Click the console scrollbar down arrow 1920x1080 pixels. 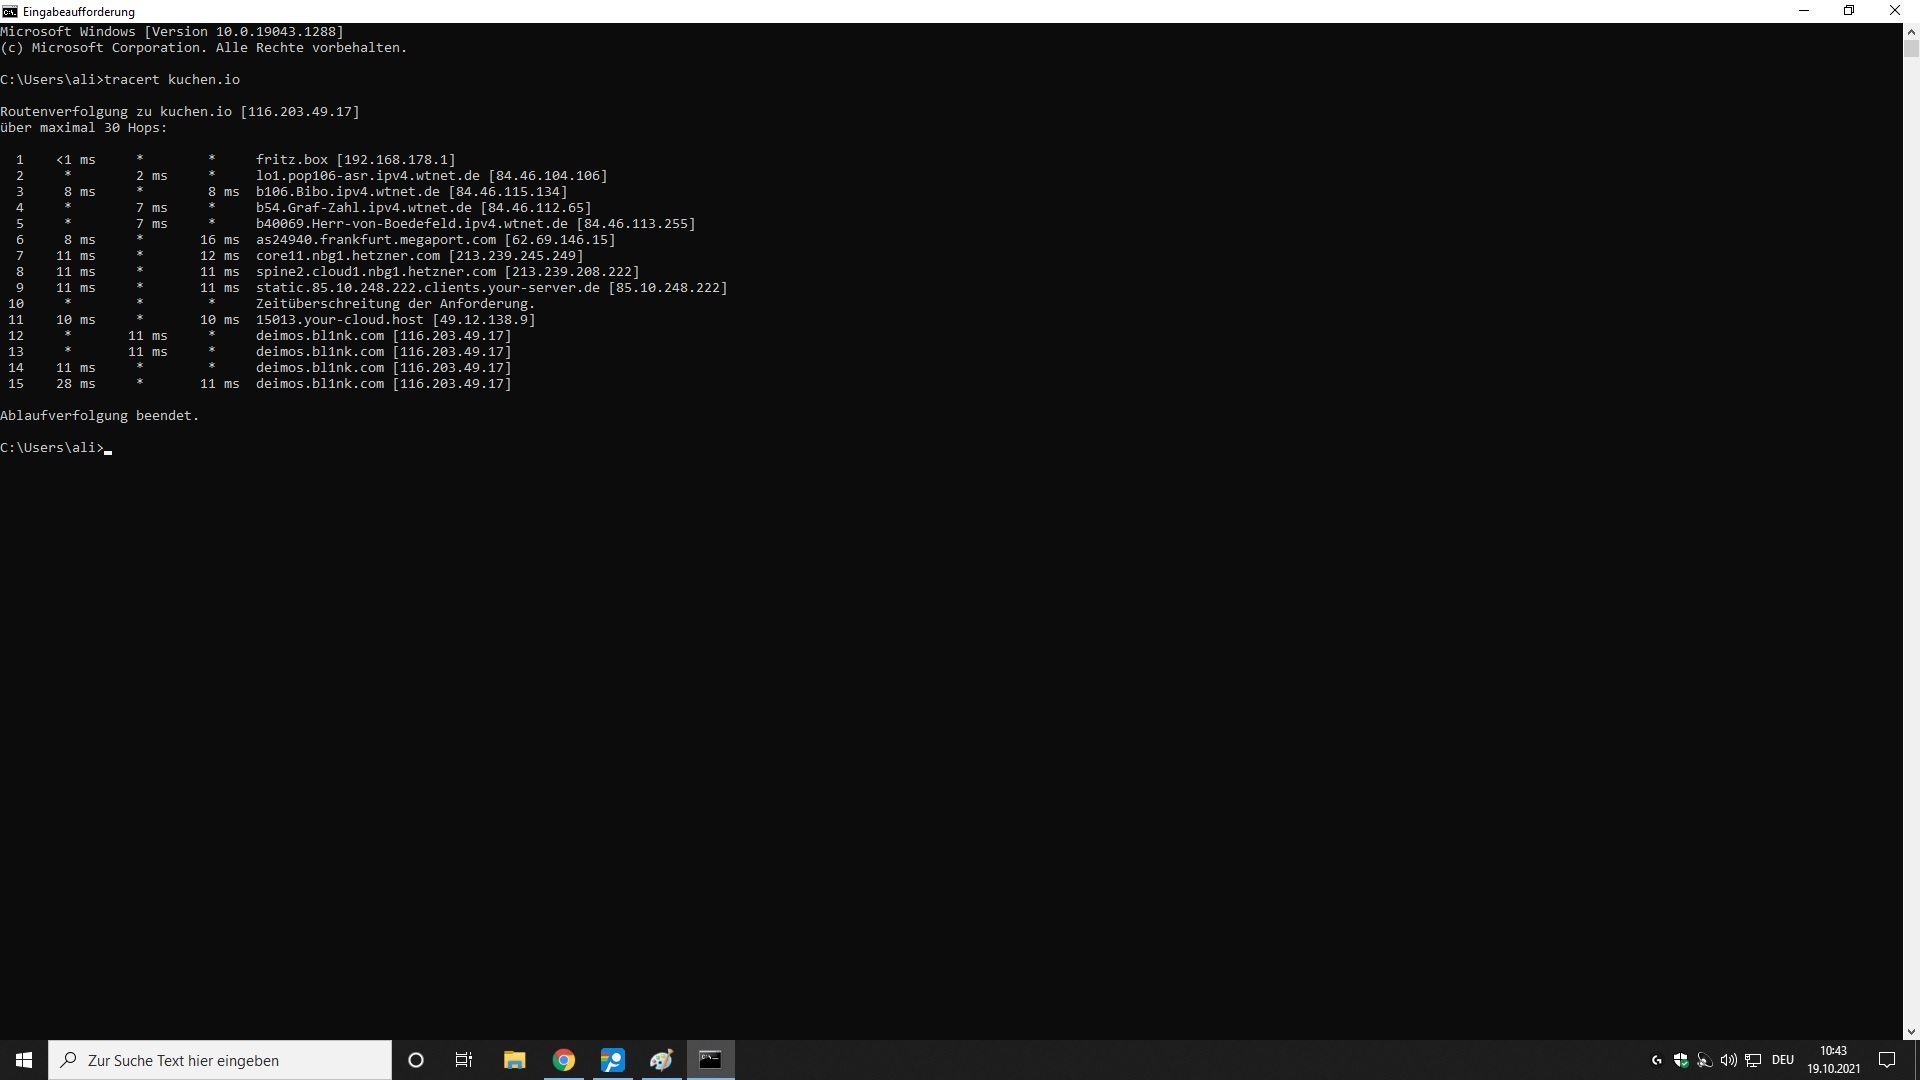pyautogui.click(x=1911, y=1032)
